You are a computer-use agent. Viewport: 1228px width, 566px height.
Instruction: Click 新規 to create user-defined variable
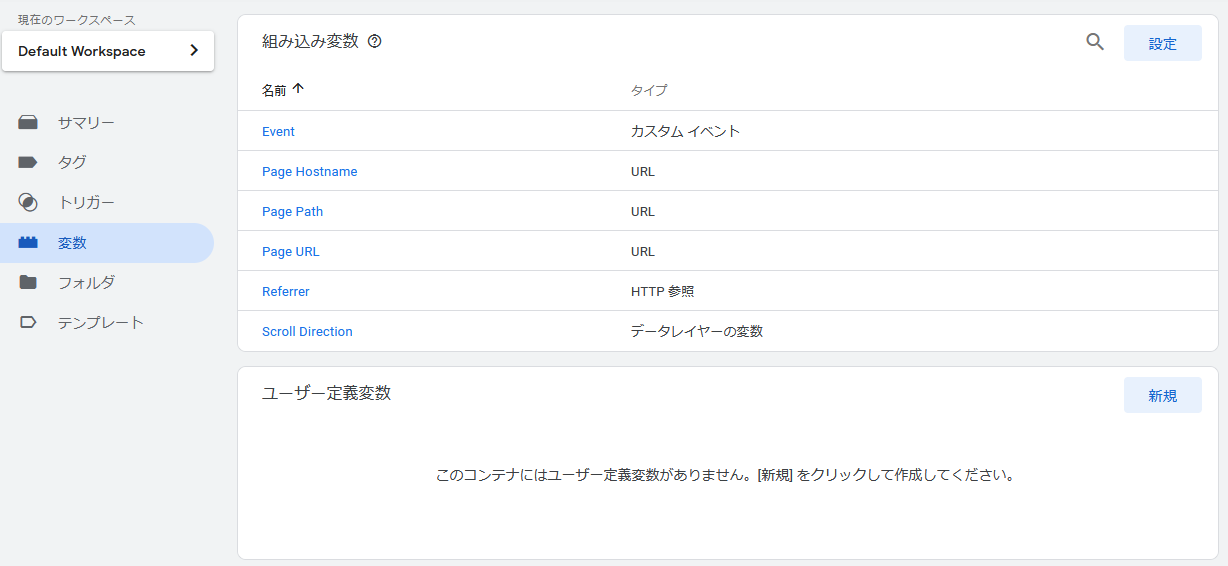click(1163, 396)
